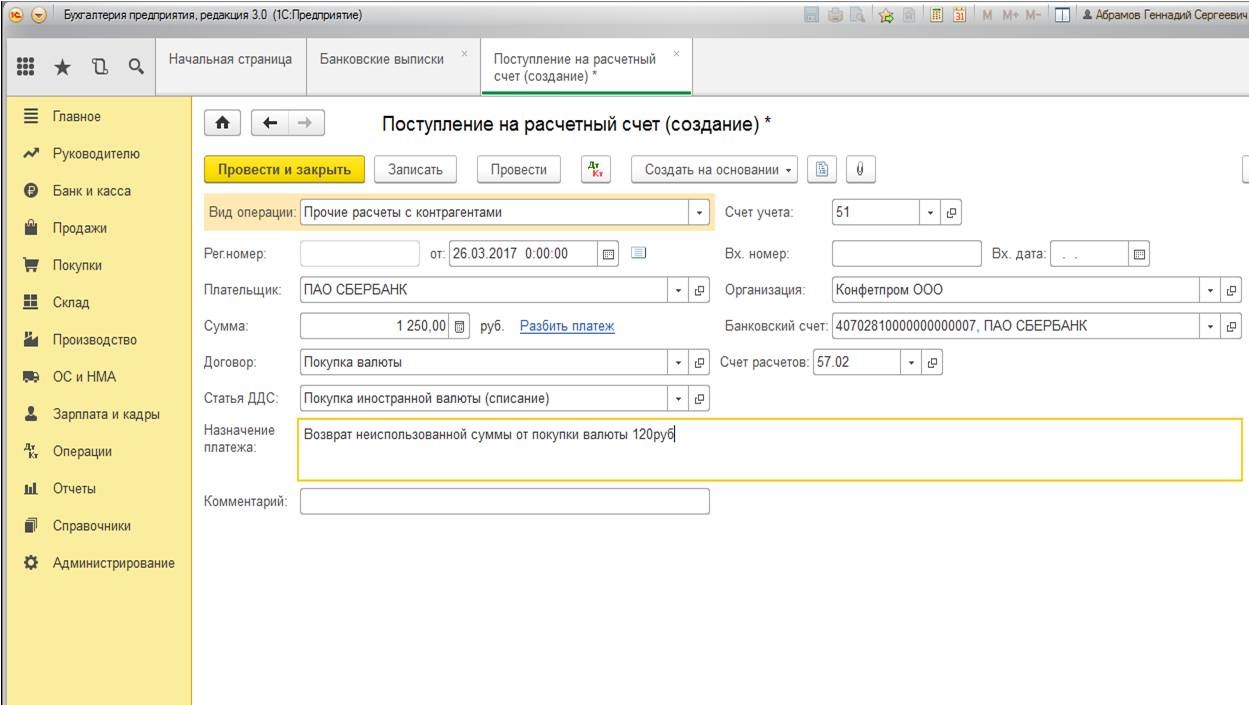Open Favorites star icon
The width and height of the screenshot is (1249, 705).
point(61,67)
